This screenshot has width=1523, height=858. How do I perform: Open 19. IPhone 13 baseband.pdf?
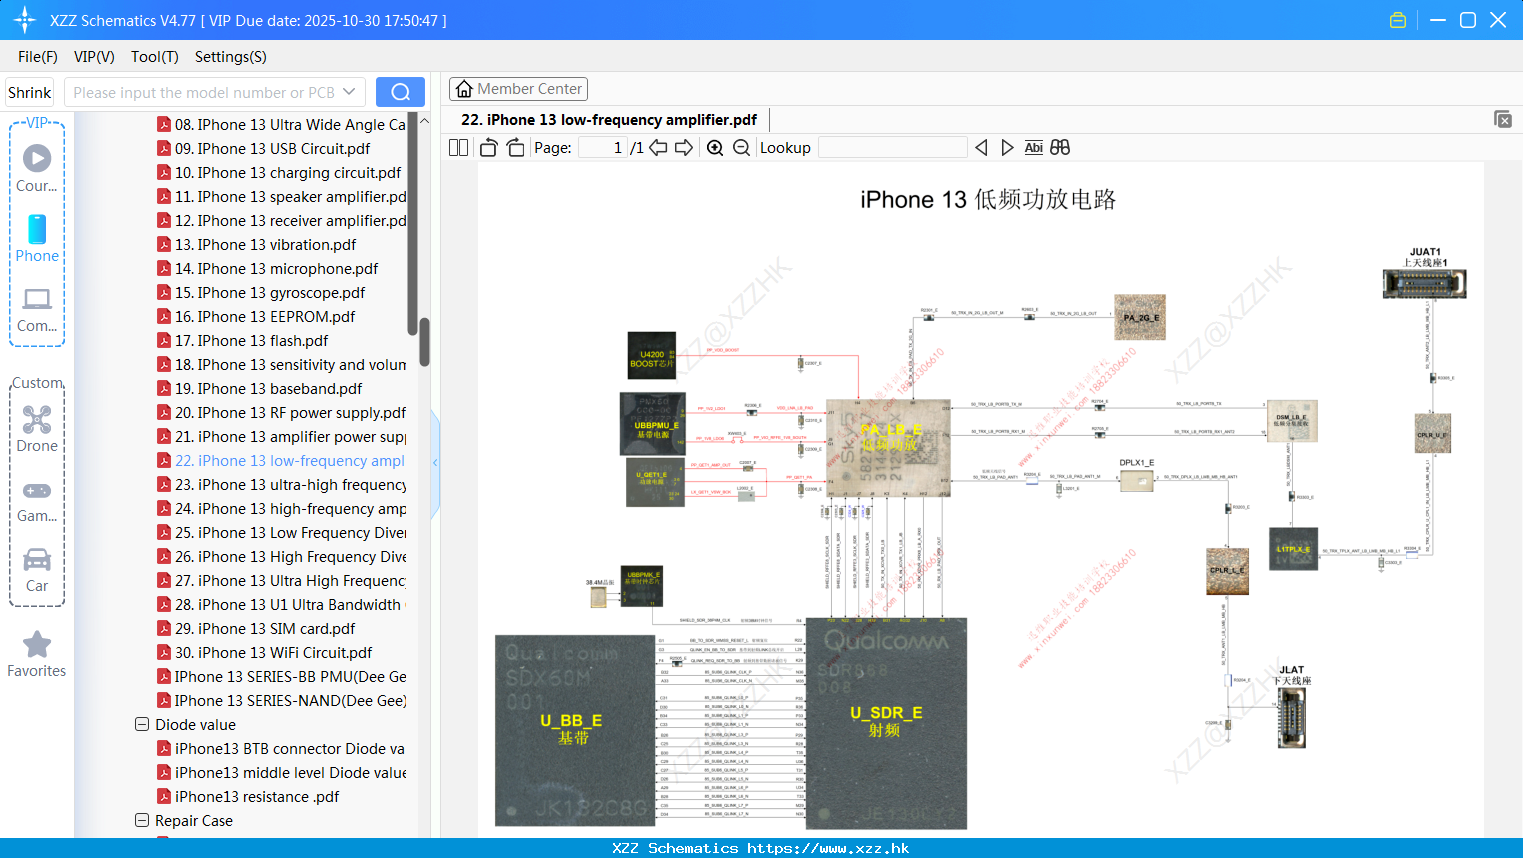point(260,388)
